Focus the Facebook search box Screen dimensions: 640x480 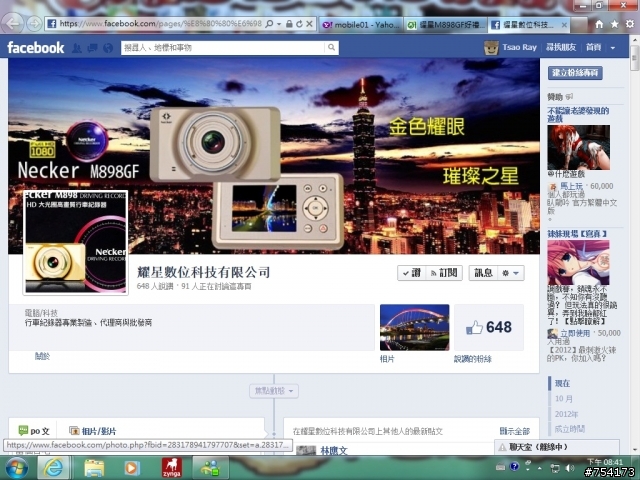(x=223, y=48)
